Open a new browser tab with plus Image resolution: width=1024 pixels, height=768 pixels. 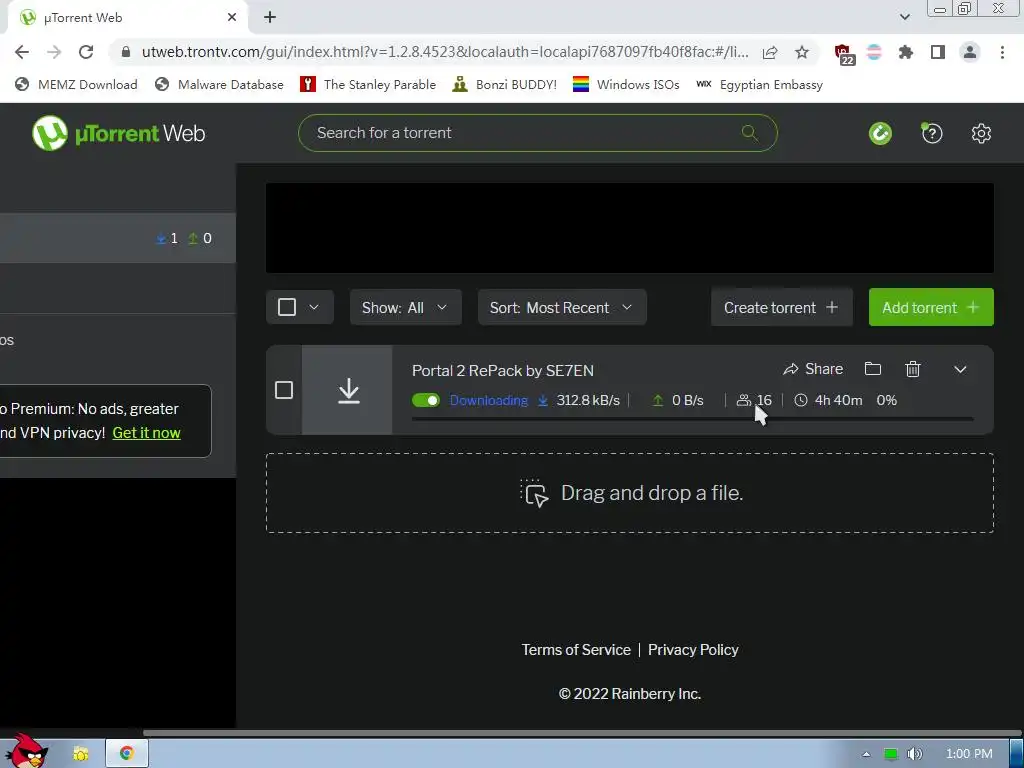coord(270,18)
